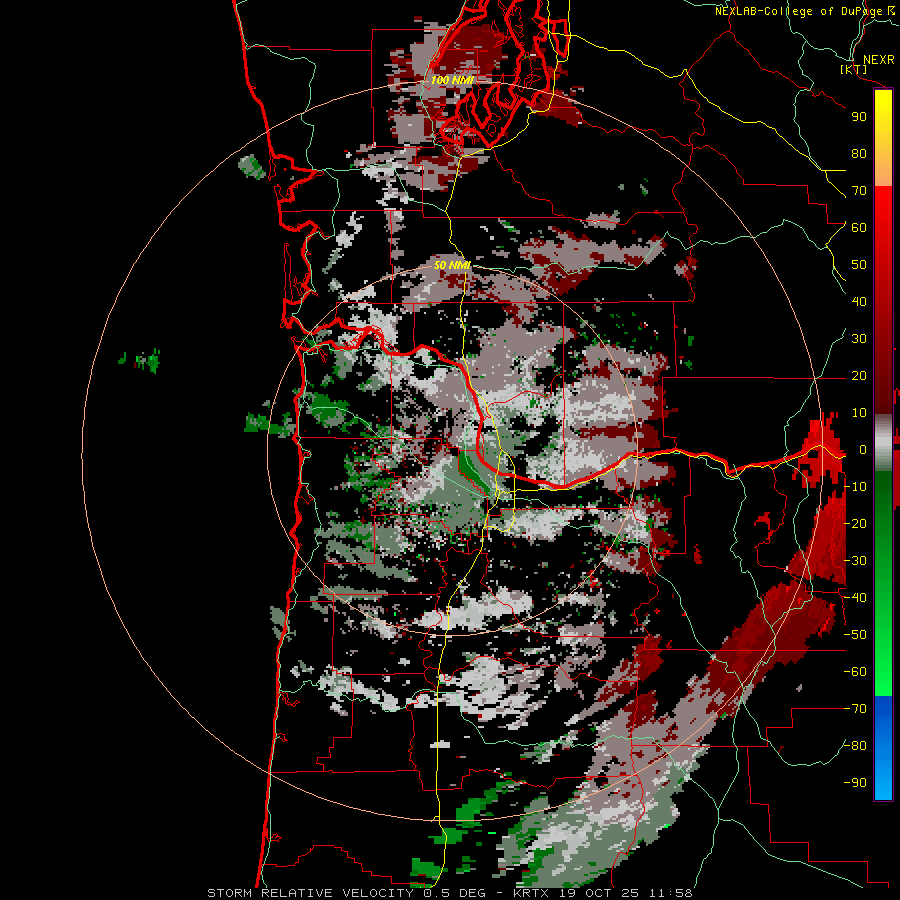This screenshot has height=900, width=900.
Task: Click the 80 value on velocity scale
Action: [859, 154]
